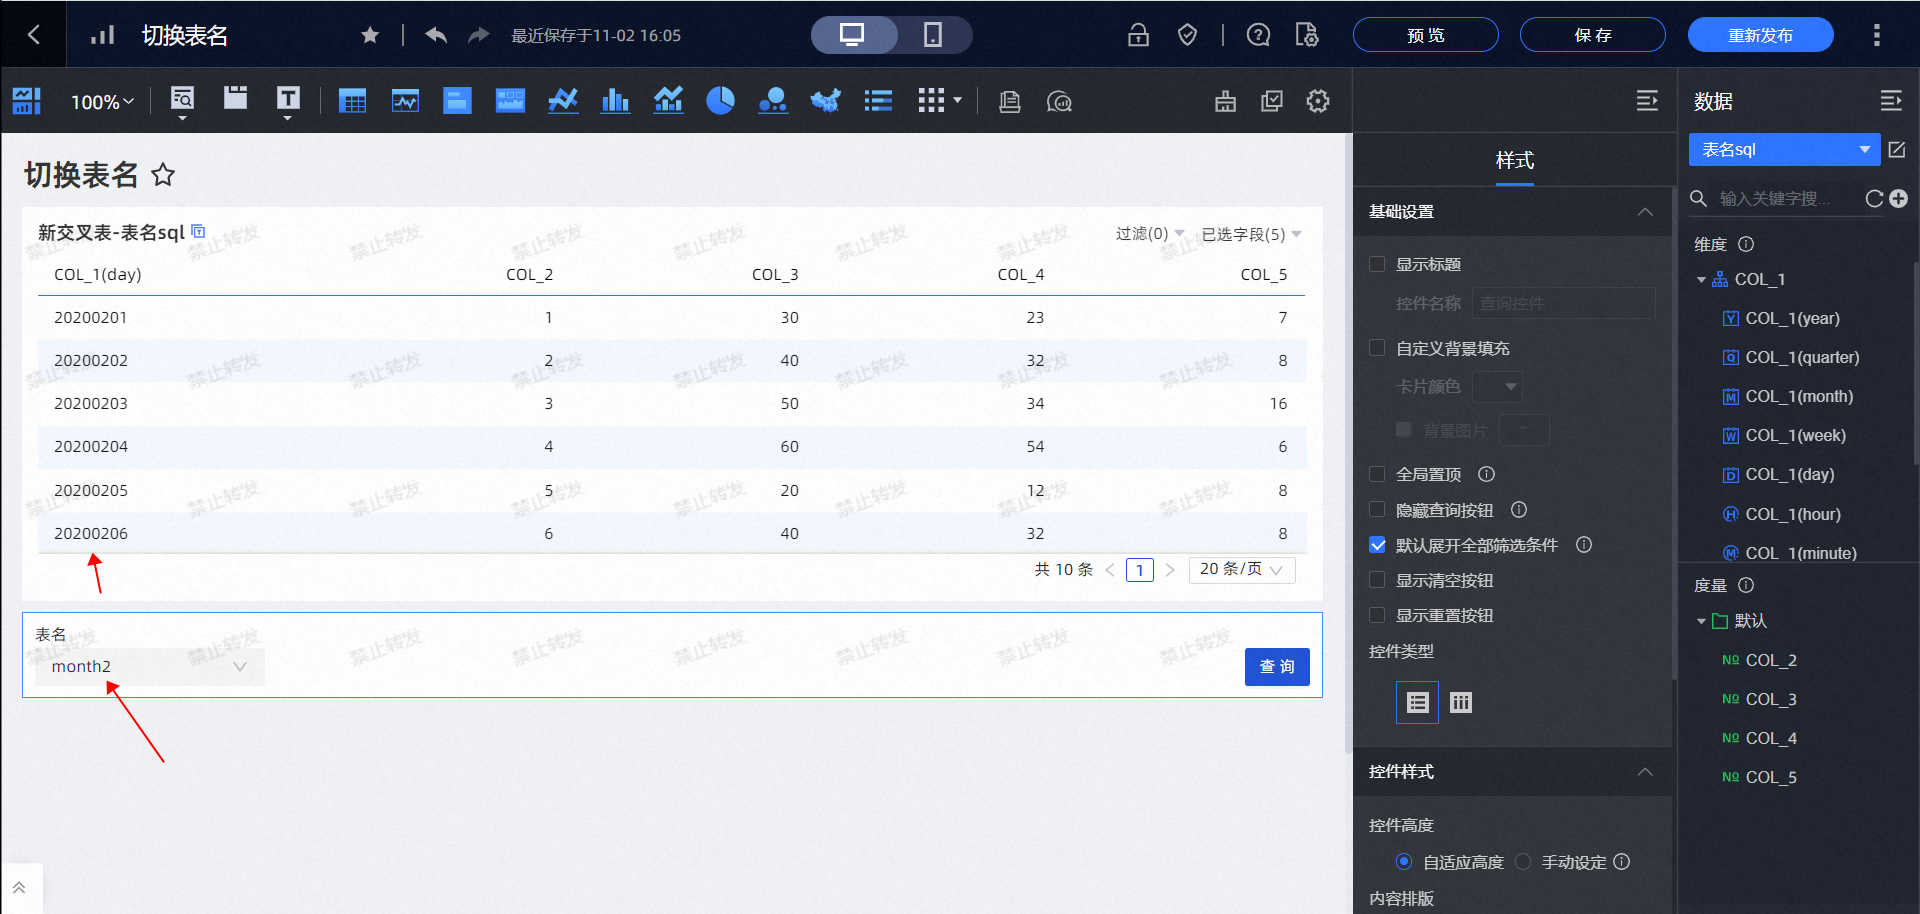Uncheck 默认展开全部筛选条件 option
This screenshot has height=914, width=1920.
(1377, 545)
